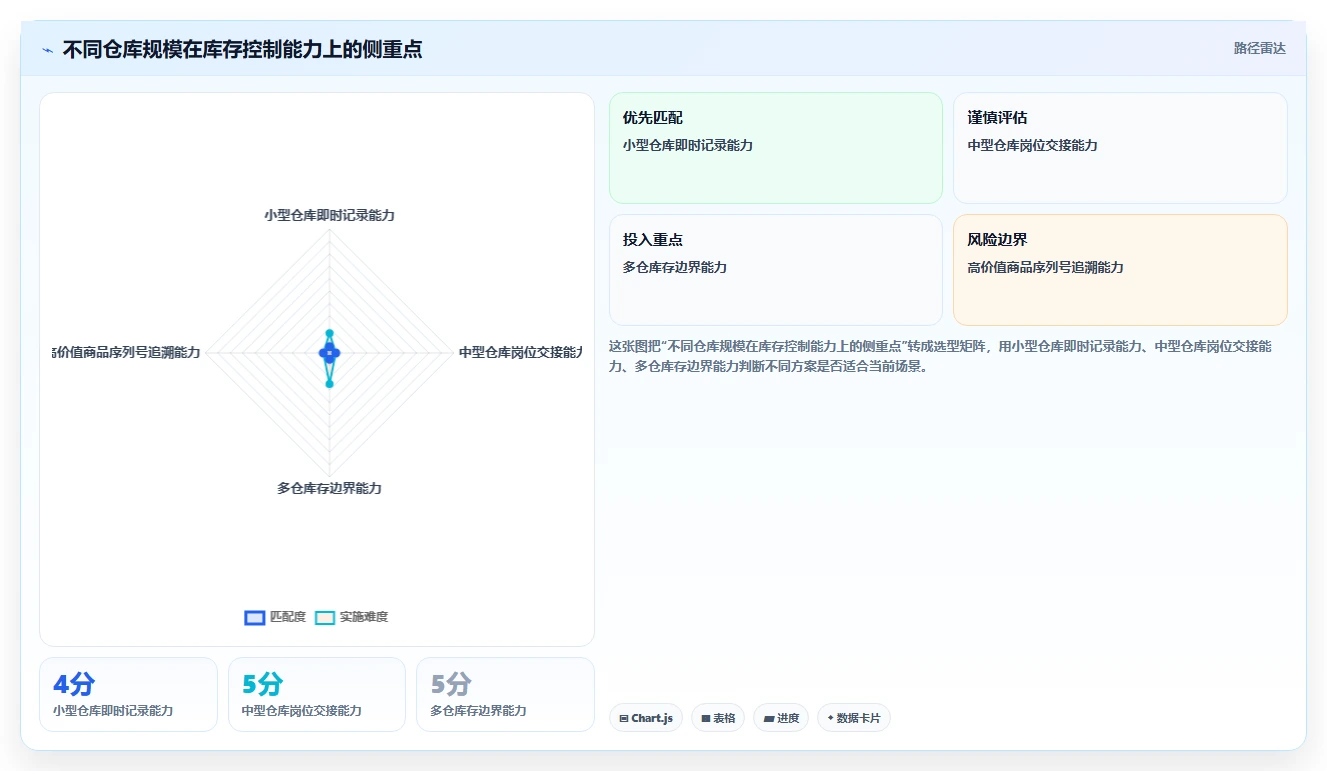This screenshot has width=1327, height=771.
Task: Open the 谨慎评估 card
Action: point(1120,148)
